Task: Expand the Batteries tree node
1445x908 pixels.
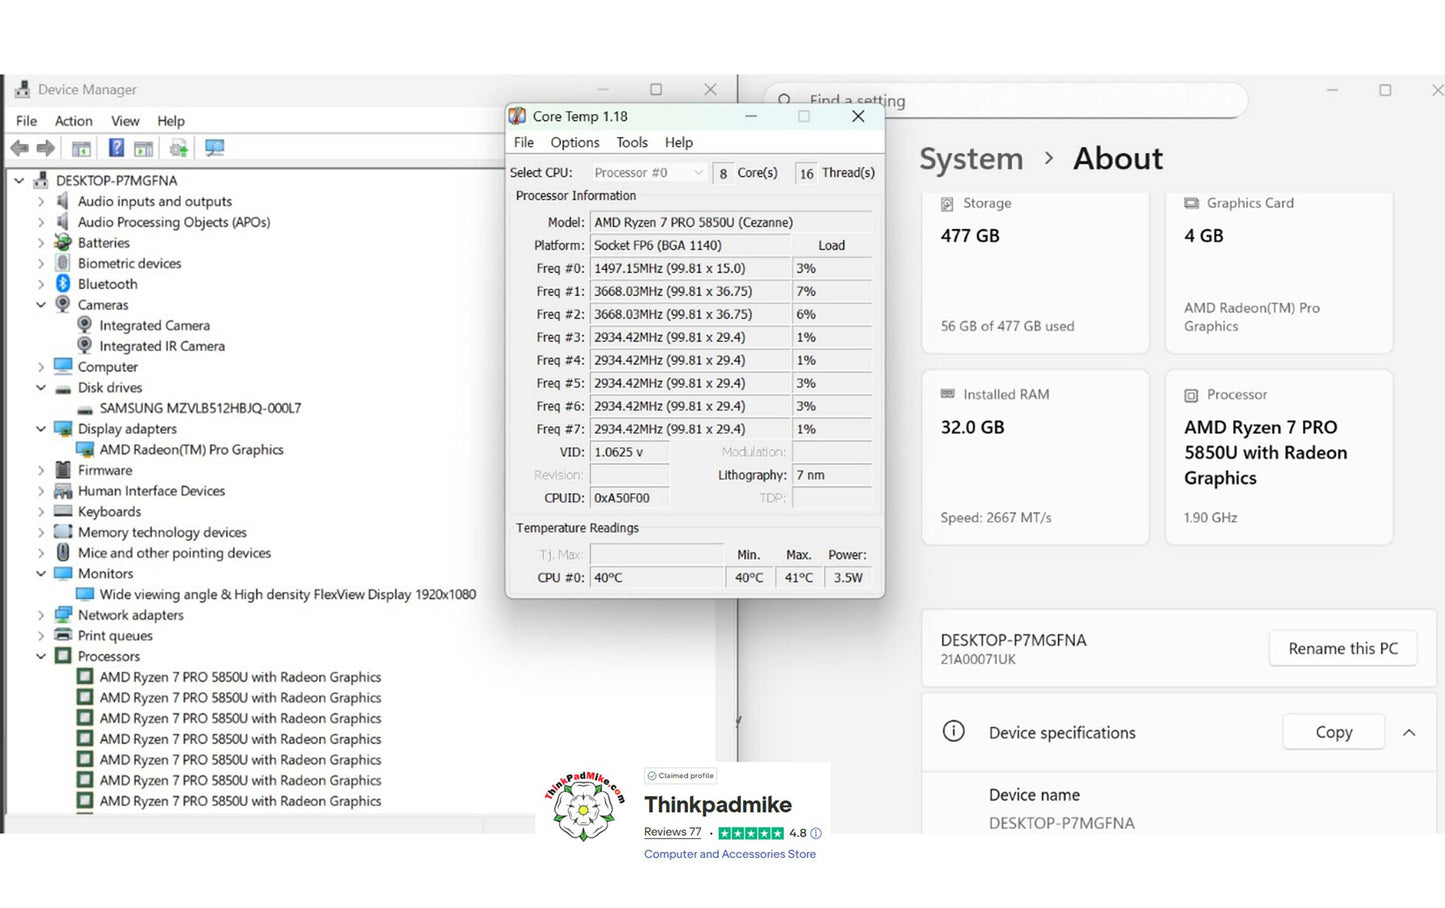Action: 41,243
